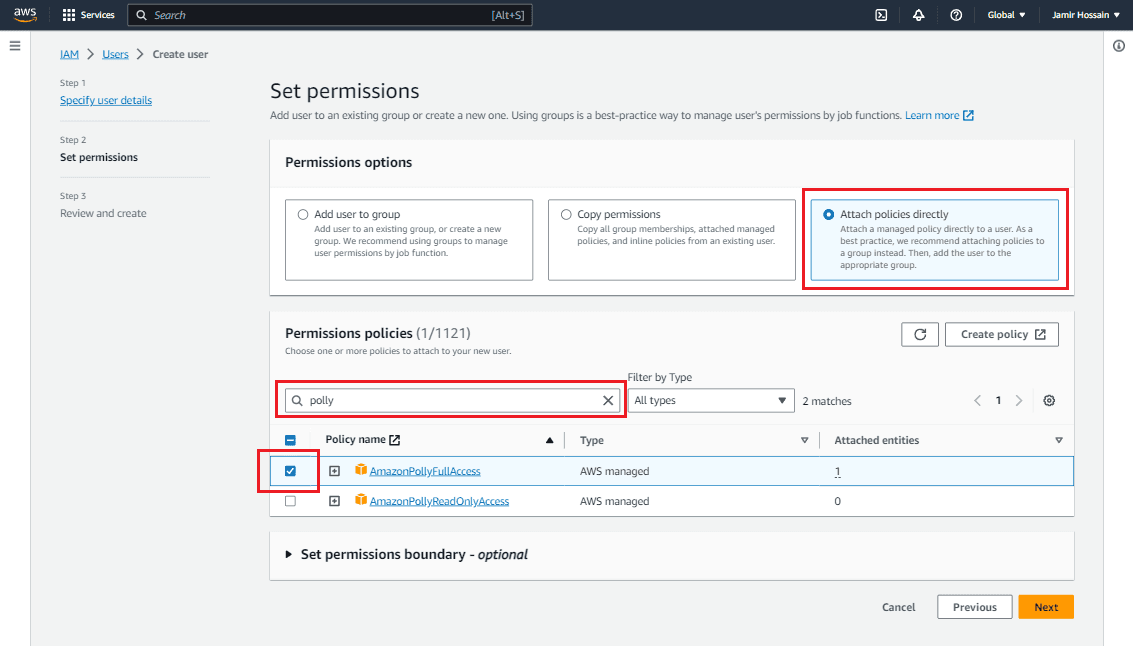Expand AmazonPollyReadOnlyAccess policy details
This screenshot has height=646, width=1133.
334,501
